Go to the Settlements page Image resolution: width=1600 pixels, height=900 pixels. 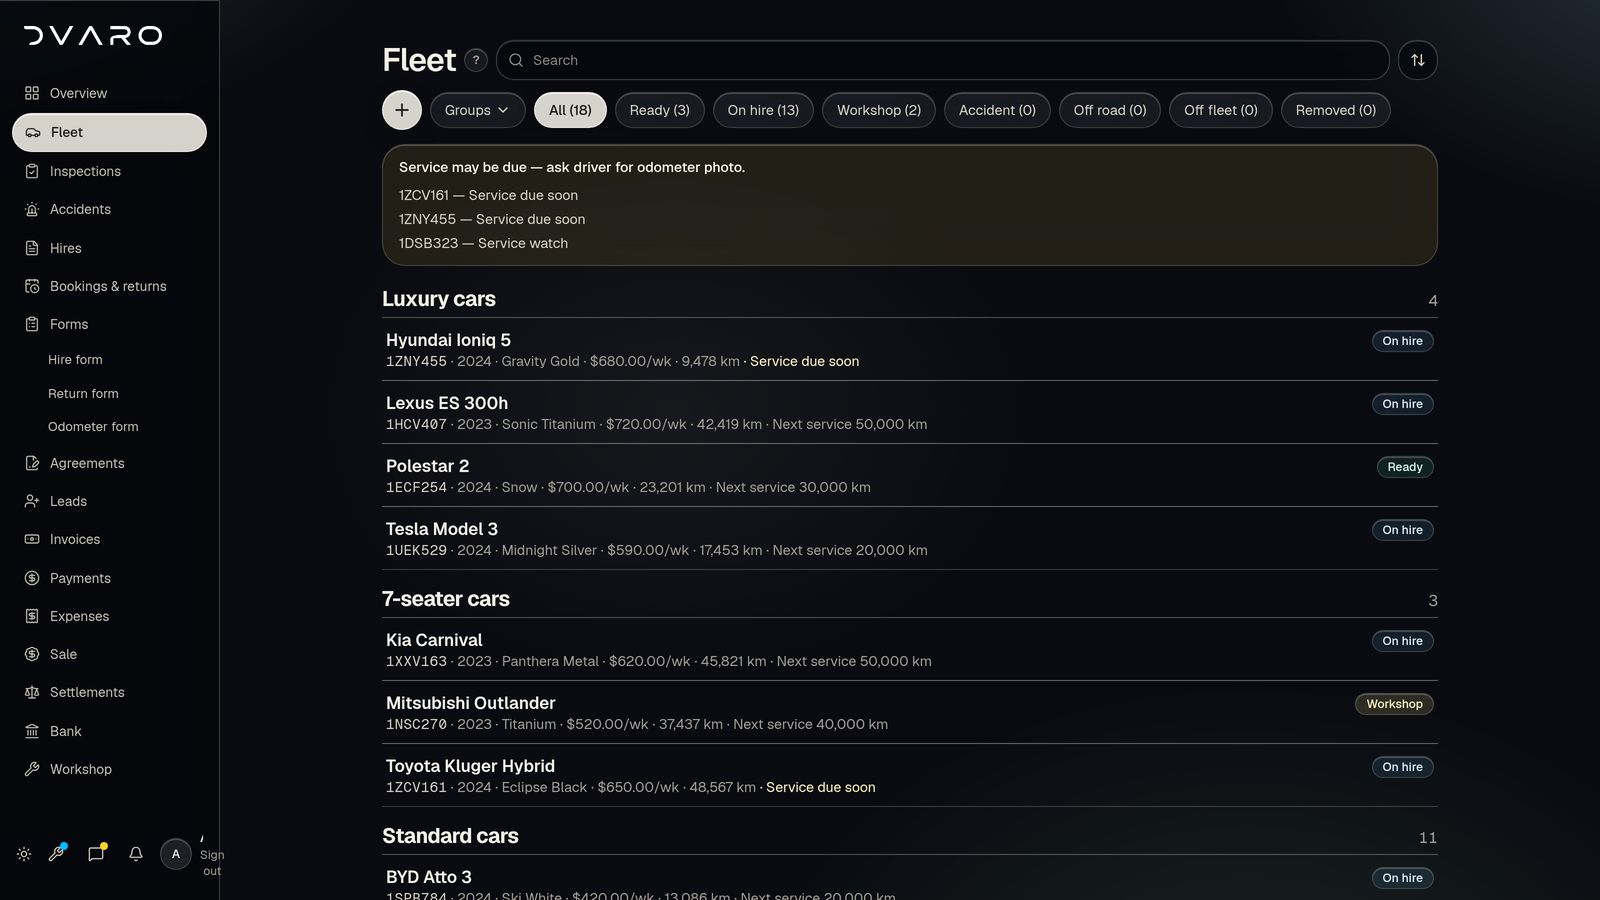[109, 692]
